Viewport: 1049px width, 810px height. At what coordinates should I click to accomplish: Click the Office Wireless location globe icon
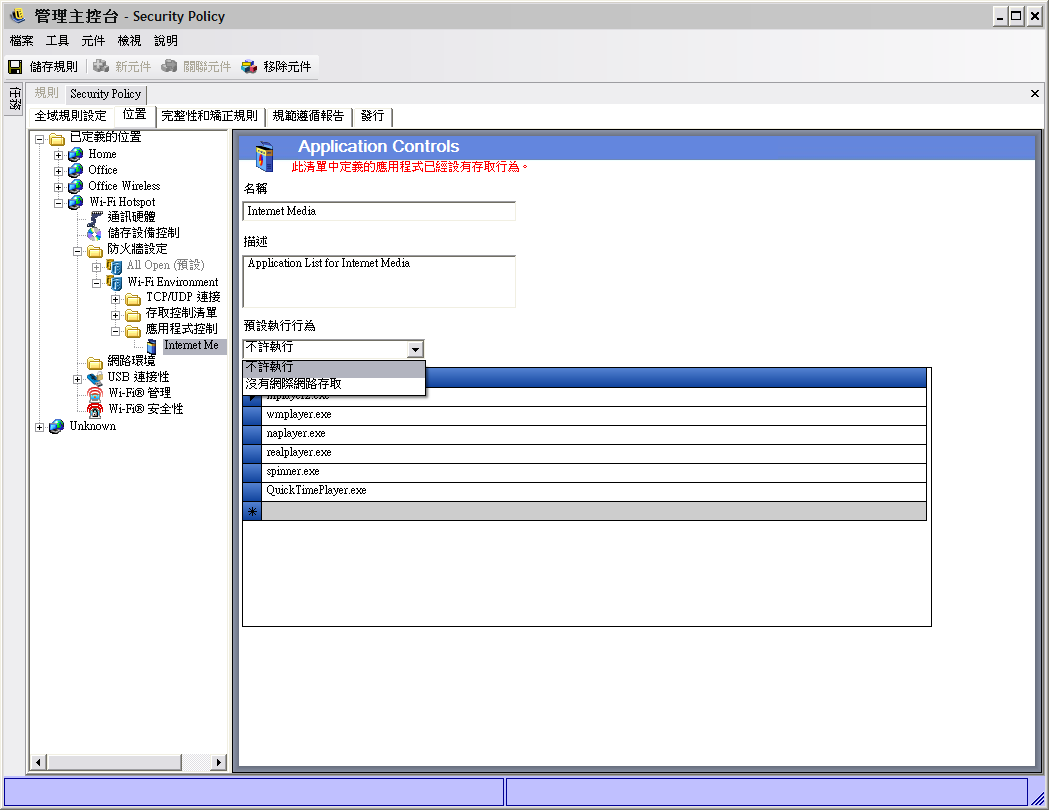[x=76, y=187]
